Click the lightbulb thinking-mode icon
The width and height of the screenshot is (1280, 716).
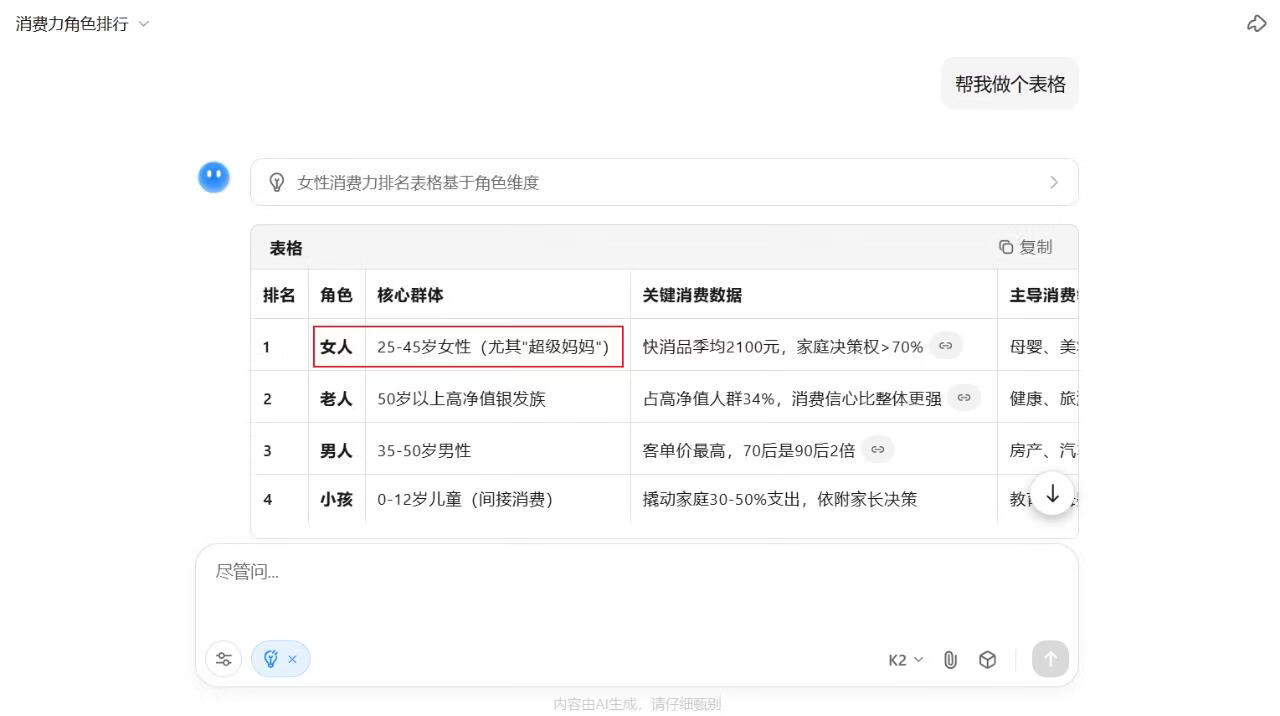click(x=271, y=659)
